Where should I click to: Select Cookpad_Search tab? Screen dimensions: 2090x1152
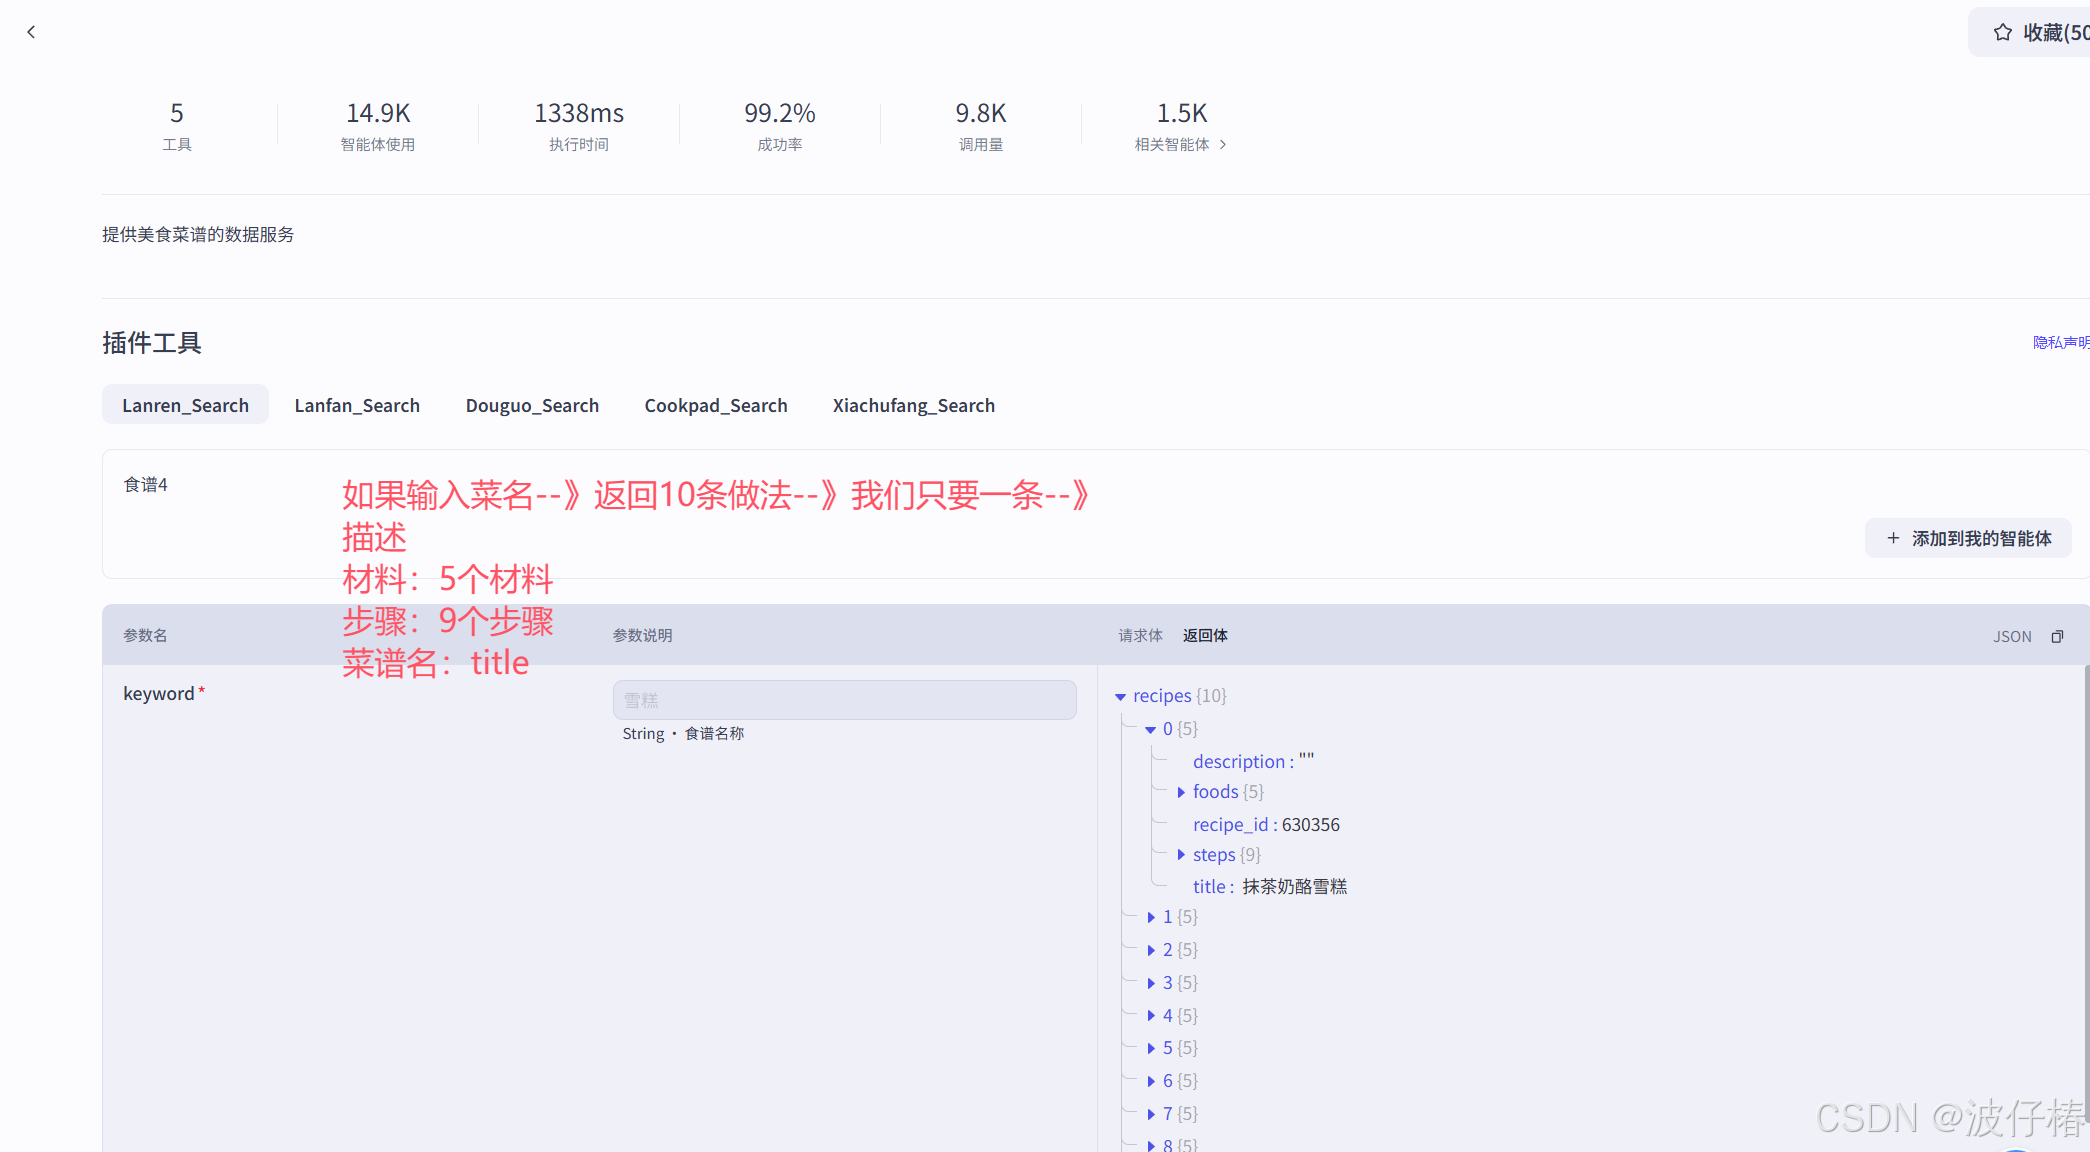tap(716, 405)
